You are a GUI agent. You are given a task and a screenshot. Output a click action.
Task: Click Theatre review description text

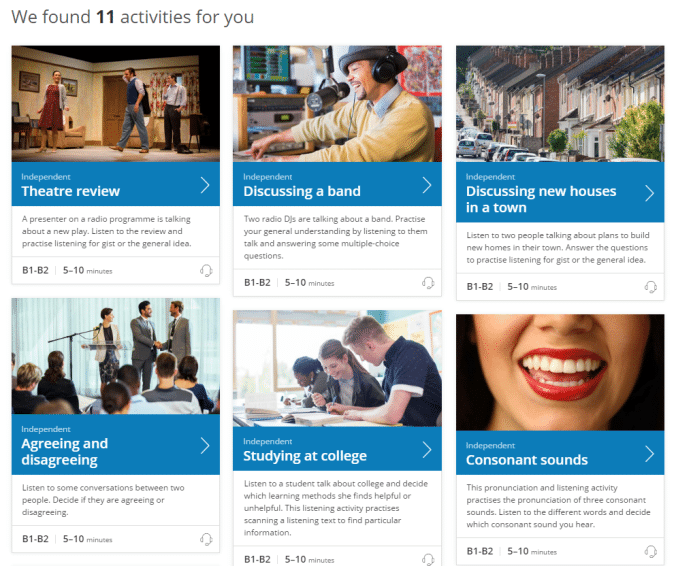[x=106, y=231]
